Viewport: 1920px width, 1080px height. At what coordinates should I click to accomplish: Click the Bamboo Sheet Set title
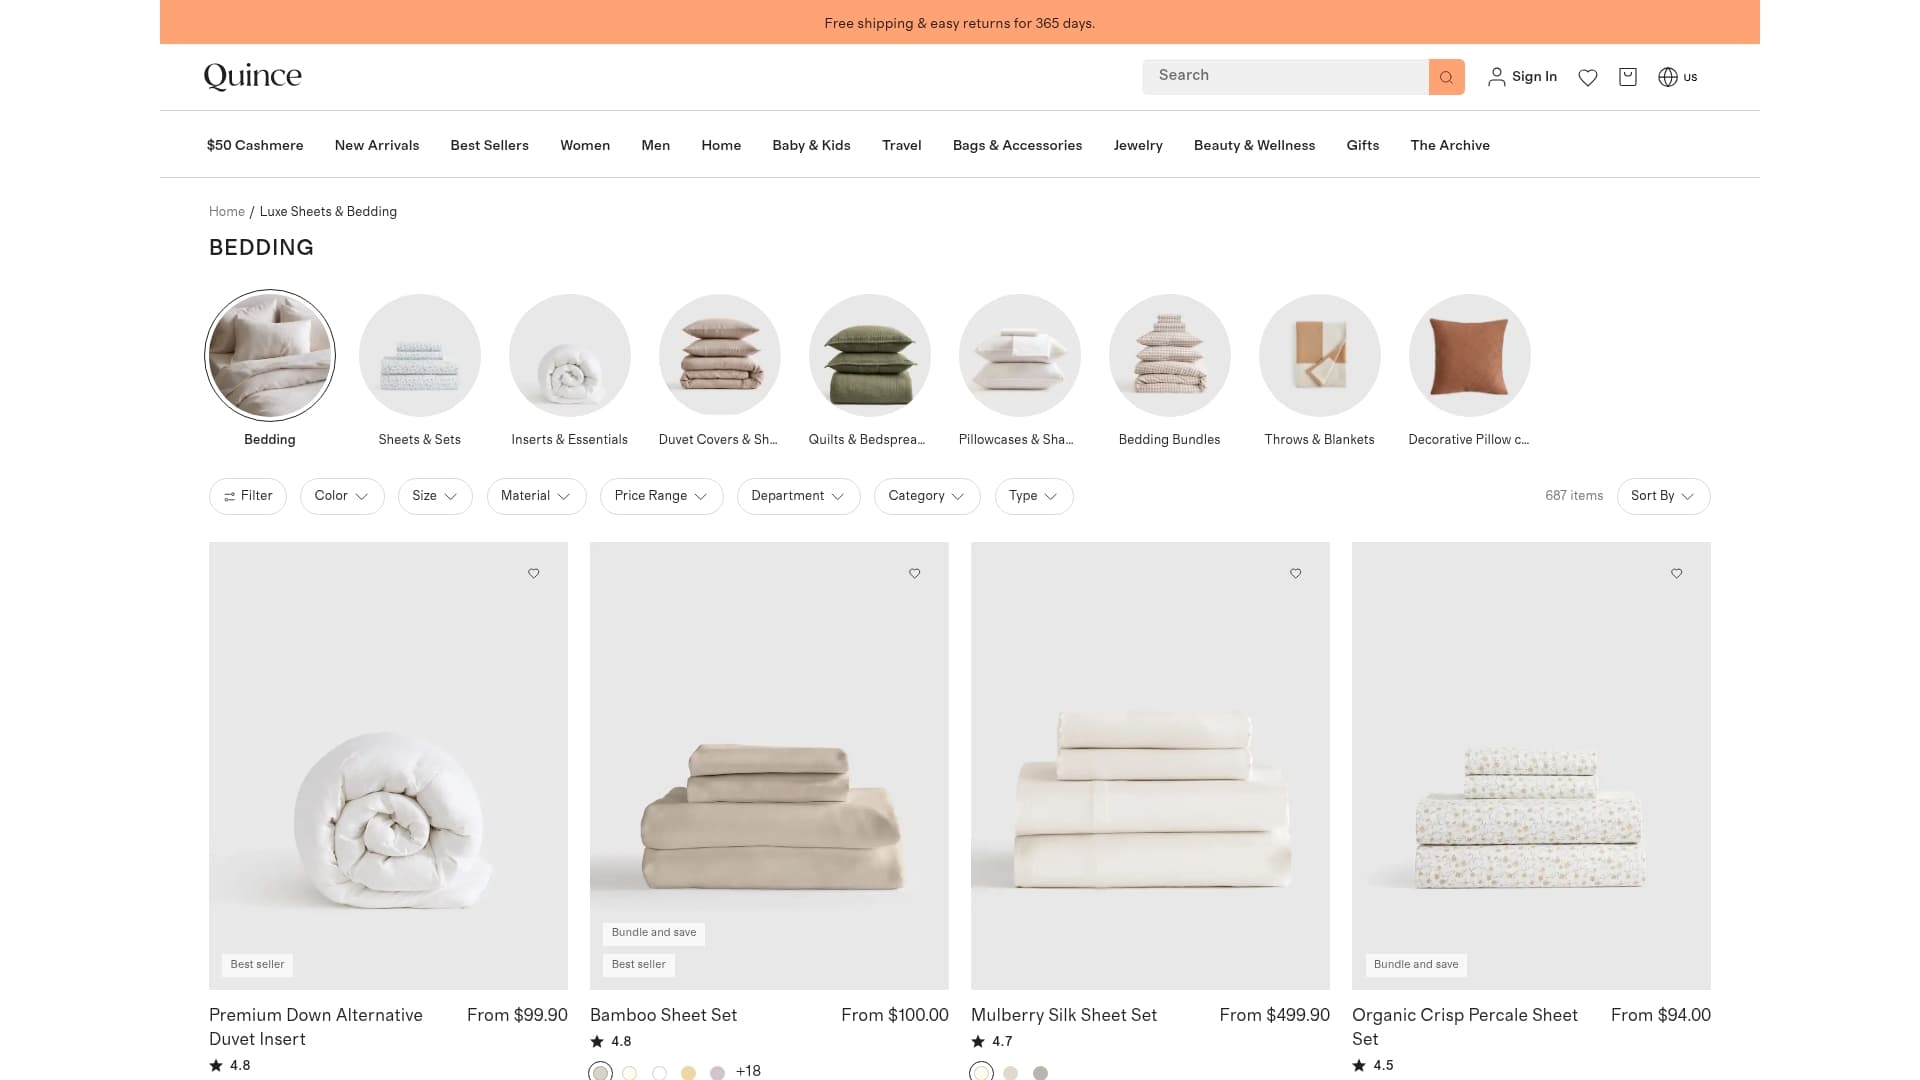pos(663,1015)
